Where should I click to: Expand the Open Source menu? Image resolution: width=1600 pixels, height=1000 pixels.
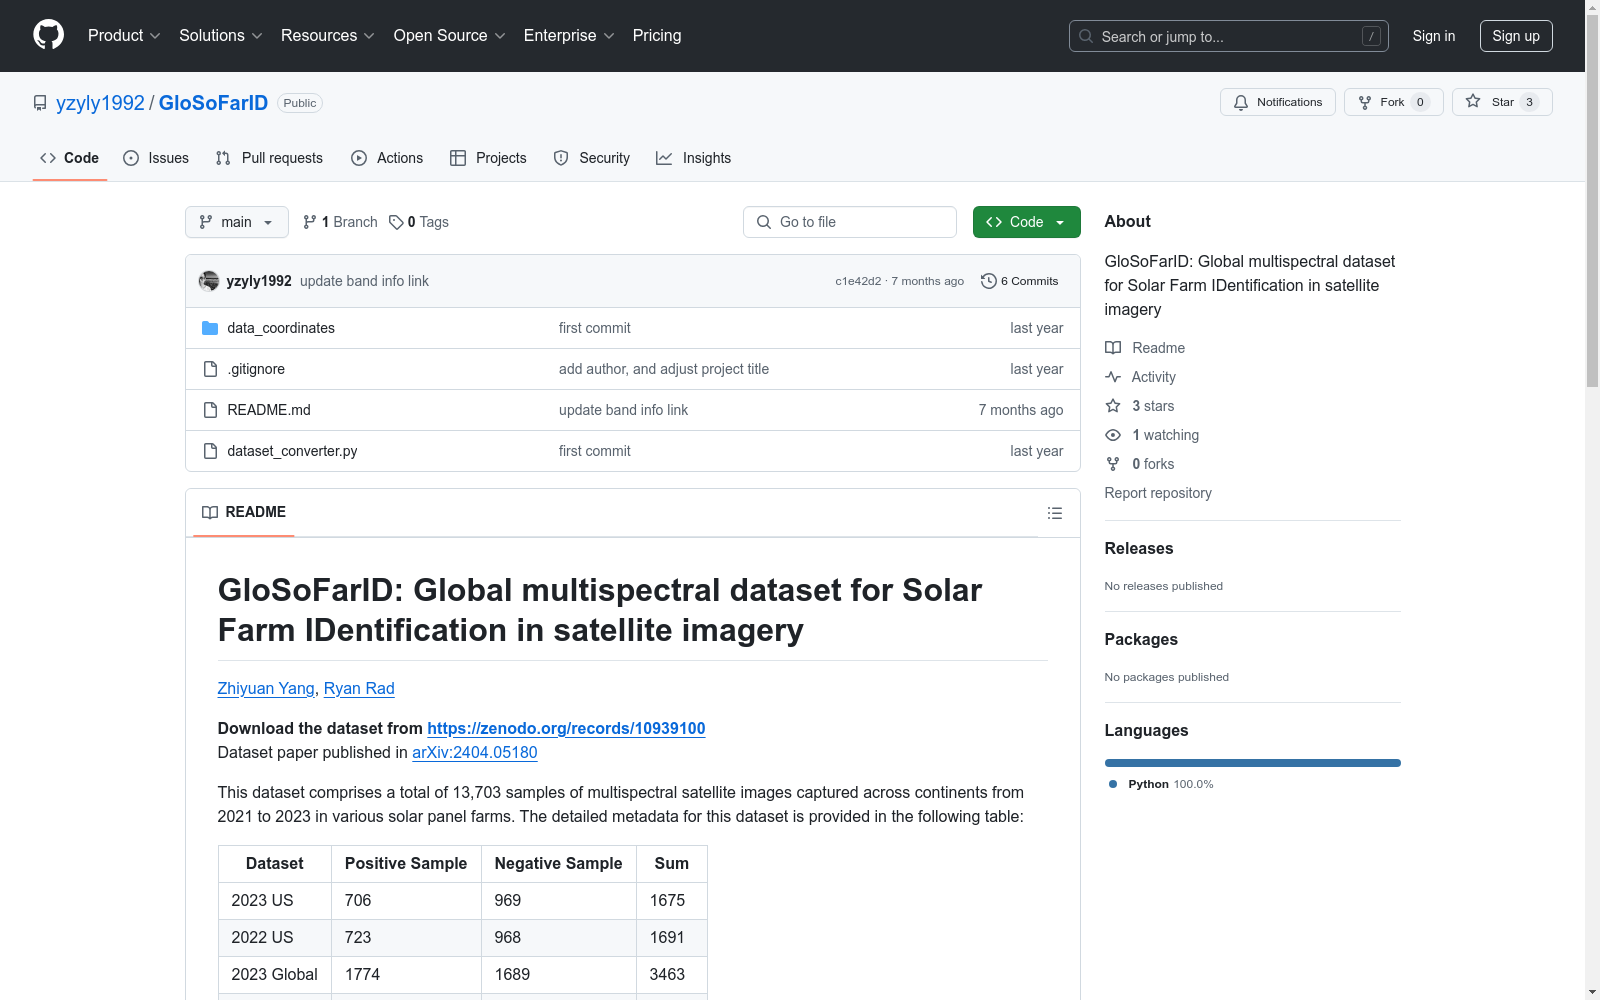click(x=450, y=35)
